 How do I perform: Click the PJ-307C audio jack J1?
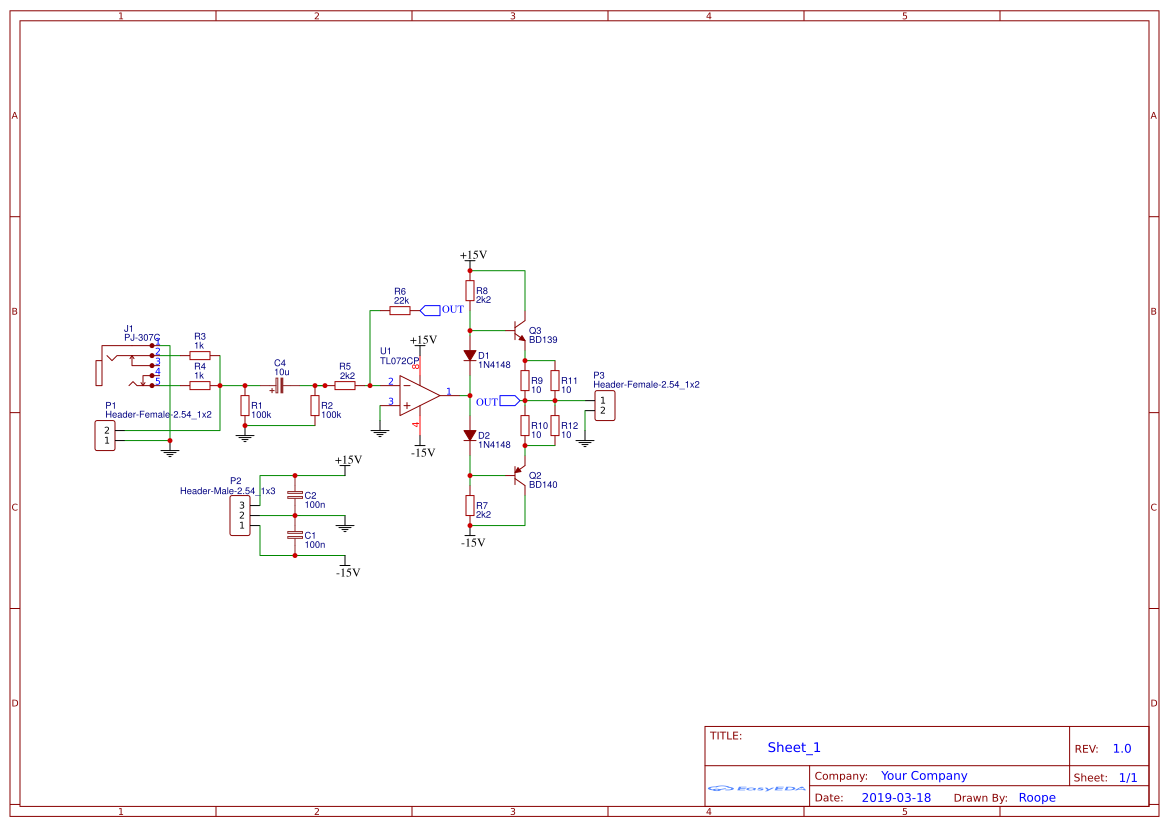click(127, 365)
